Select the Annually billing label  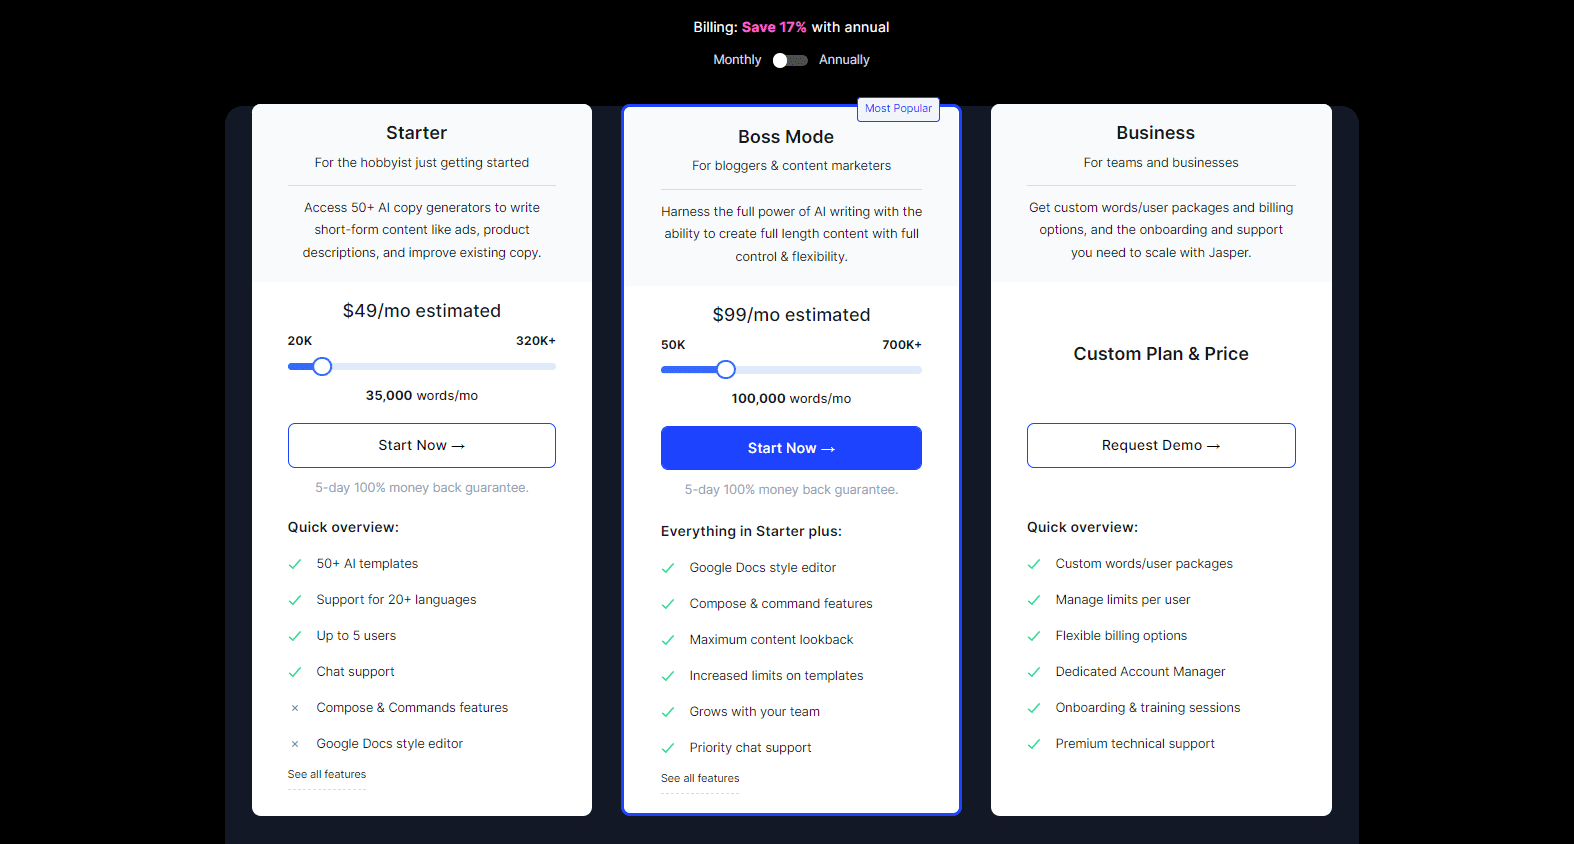[x=844, y=60]
